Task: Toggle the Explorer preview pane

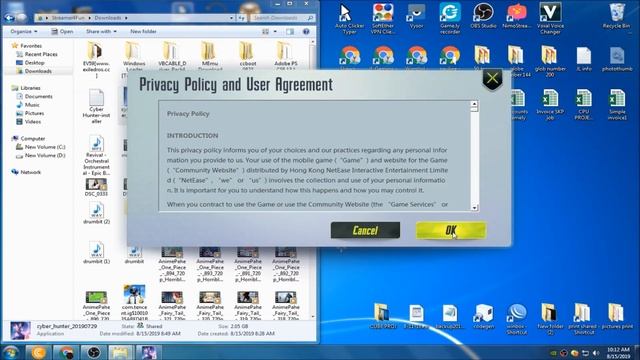Action: 290,31
